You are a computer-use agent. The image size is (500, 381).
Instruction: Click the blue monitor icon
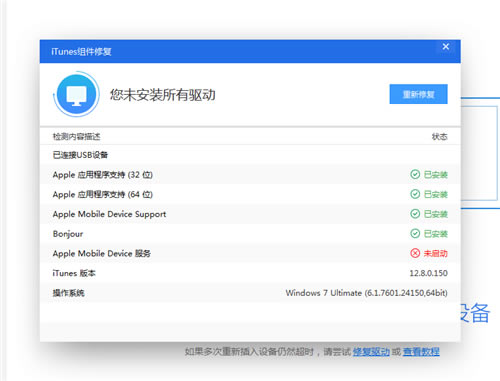click(76, 94)
